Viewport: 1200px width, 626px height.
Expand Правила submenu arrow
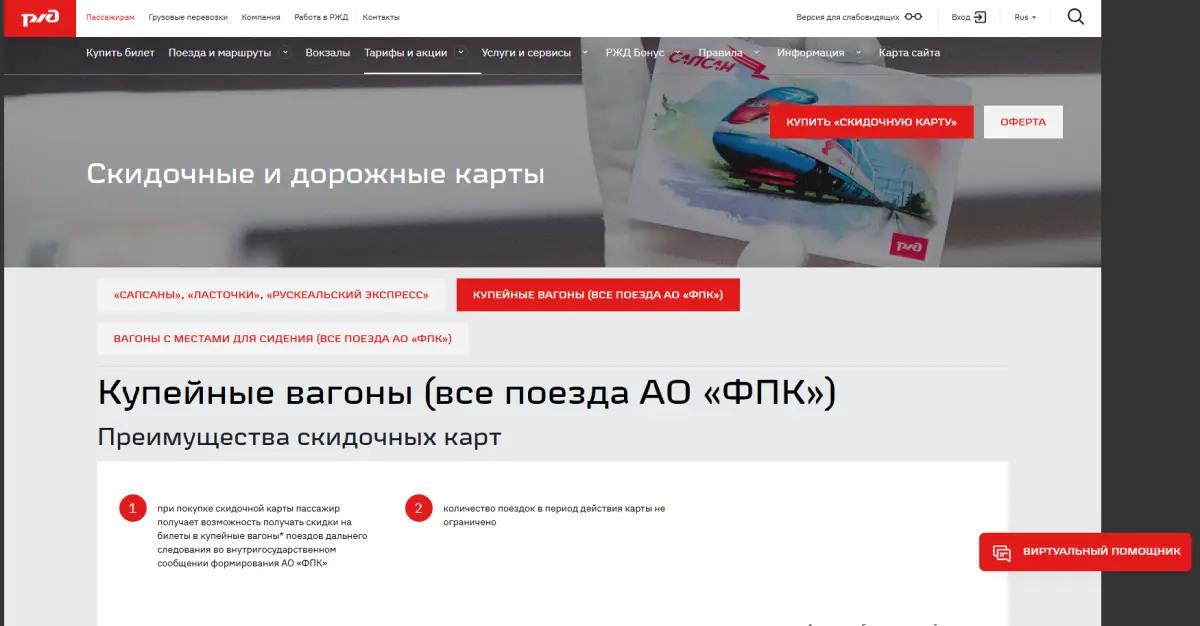[x=756, y=52]
